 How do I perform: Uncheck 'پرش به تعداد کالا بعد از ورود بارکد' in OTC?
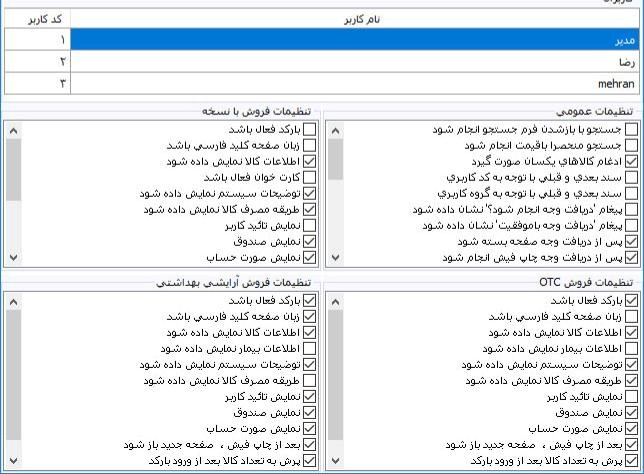point(631,461)
